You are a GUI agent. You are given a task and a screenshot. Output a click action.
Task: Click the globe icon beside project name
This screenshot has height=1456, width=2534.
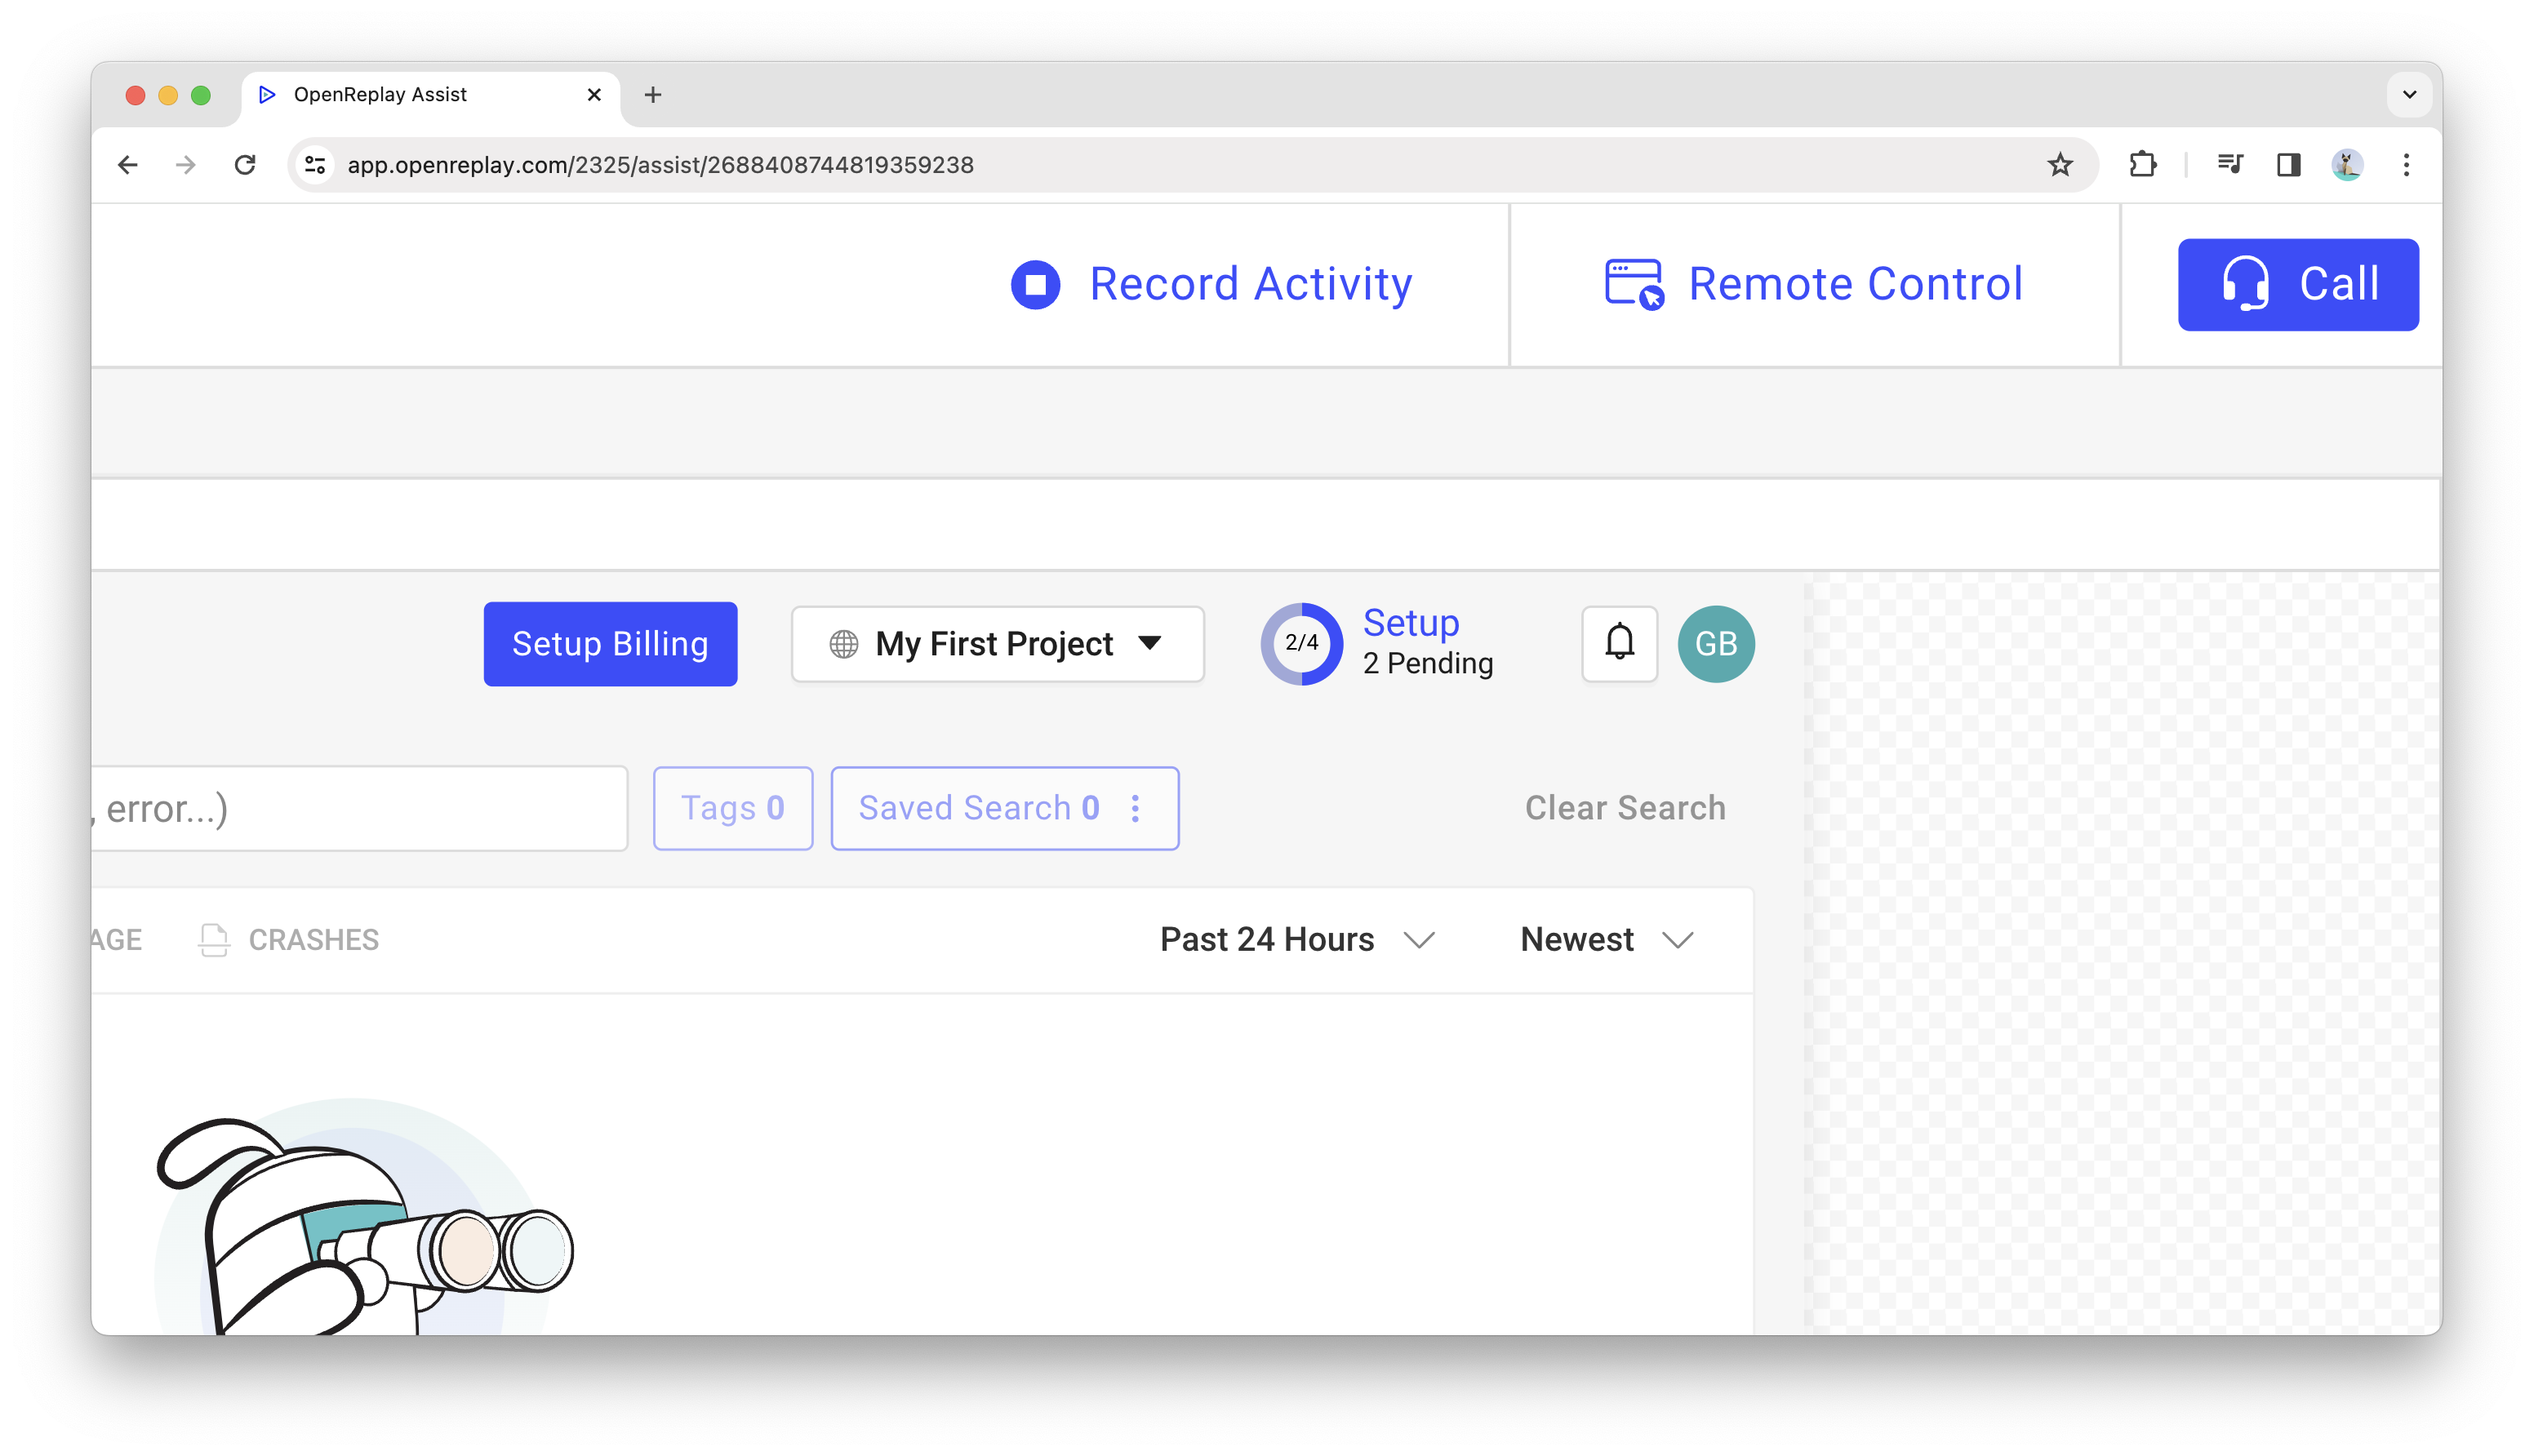843,644
